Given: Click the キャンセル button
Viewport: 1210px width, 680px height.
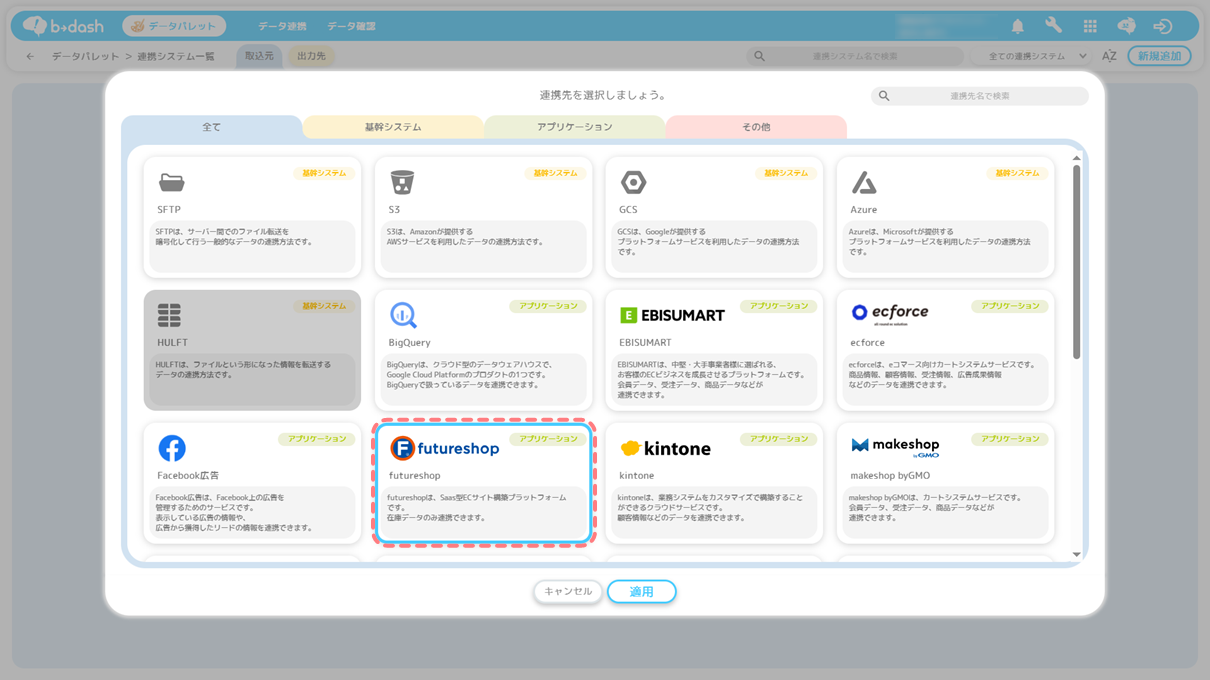Looking at the screenshot, I should [x=568, y=591].
